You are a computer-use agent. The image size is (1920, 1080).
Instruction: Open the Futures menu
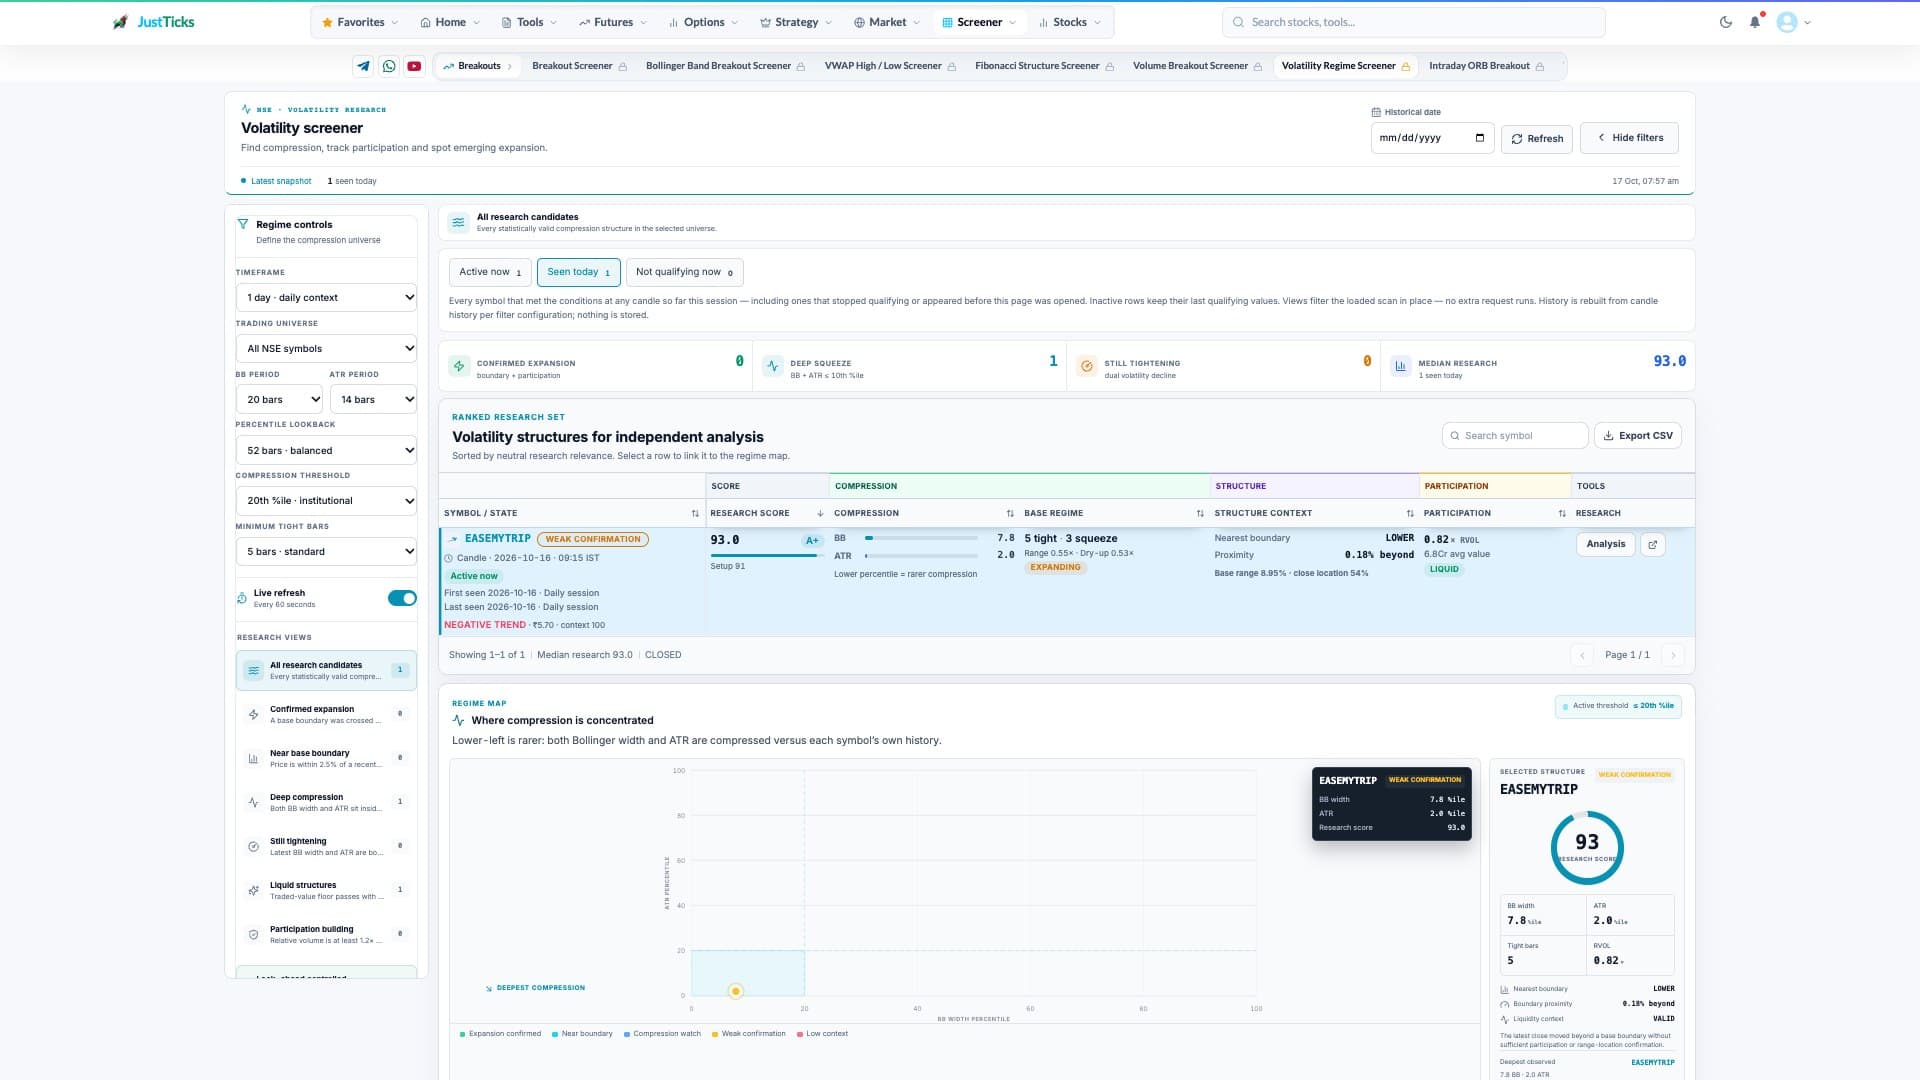click(x=612, y=22)
